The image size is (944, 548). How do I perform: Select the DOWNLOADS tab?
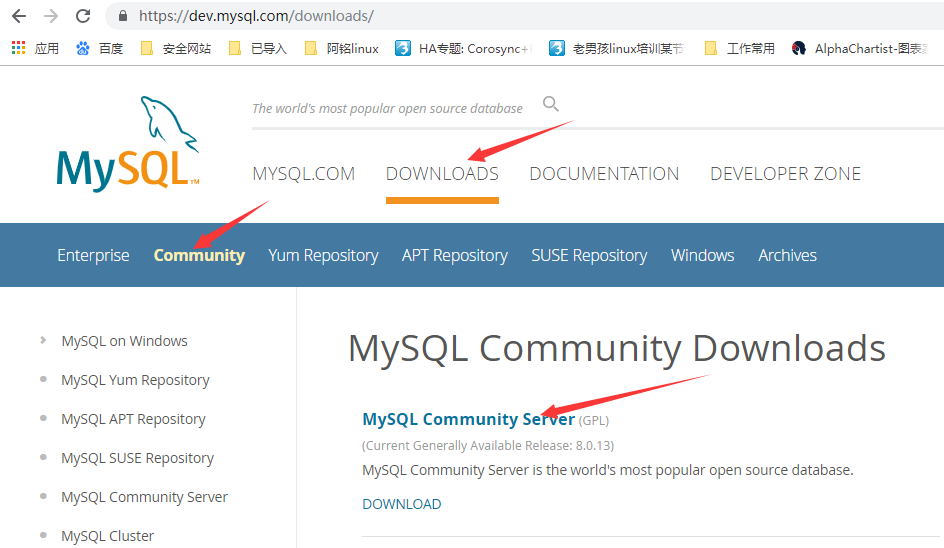pos(442,174)
